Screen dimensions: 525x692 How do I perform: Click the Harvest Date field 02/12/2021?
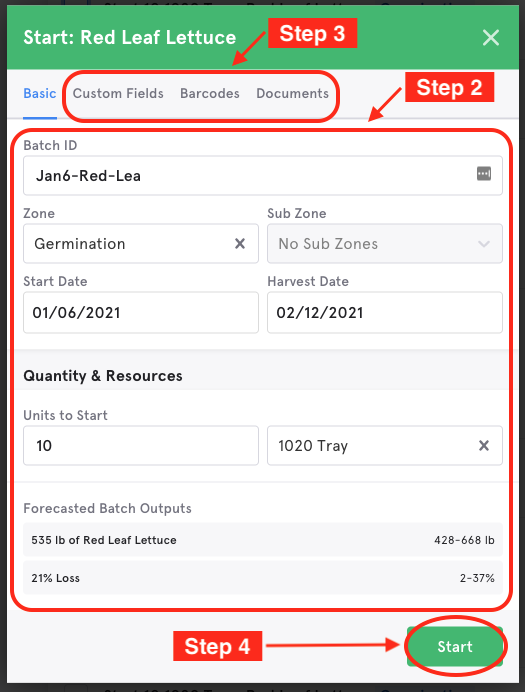[385, 312]
